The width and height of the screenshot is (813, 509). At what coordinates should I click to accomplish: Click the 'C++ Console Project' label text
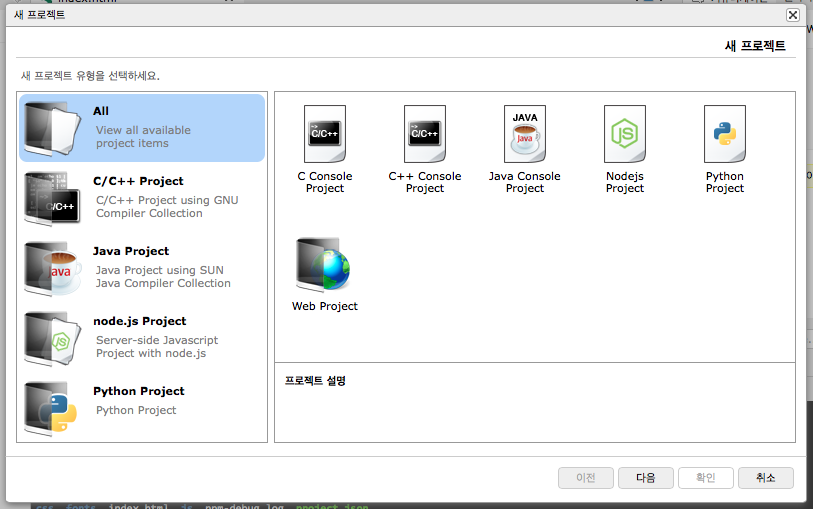click(425, 182)
